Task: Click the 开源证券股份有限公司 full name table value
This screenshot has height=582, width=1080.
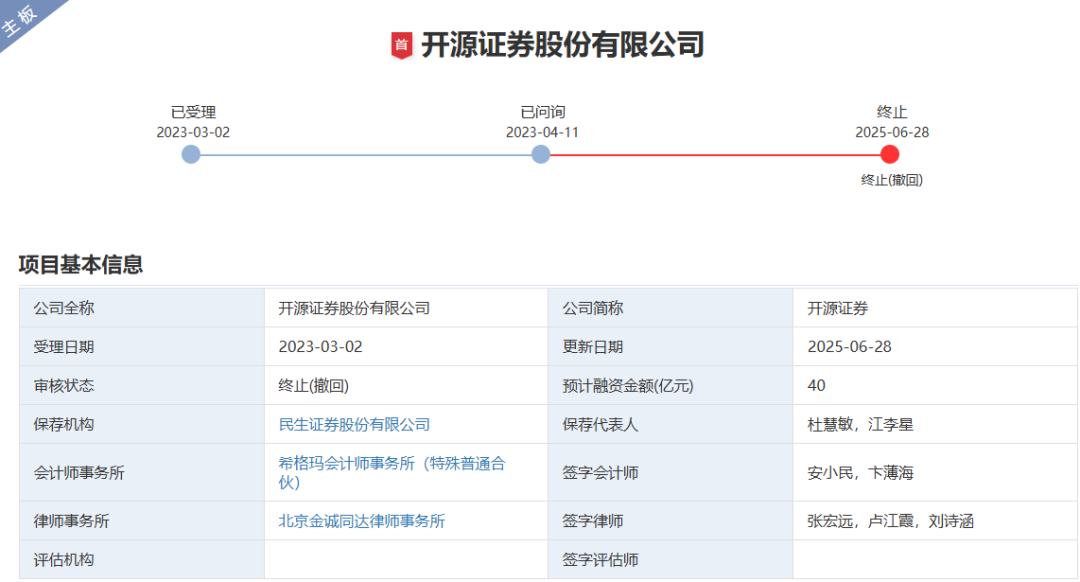Action: pyautogui.click(x=354, y=308)
